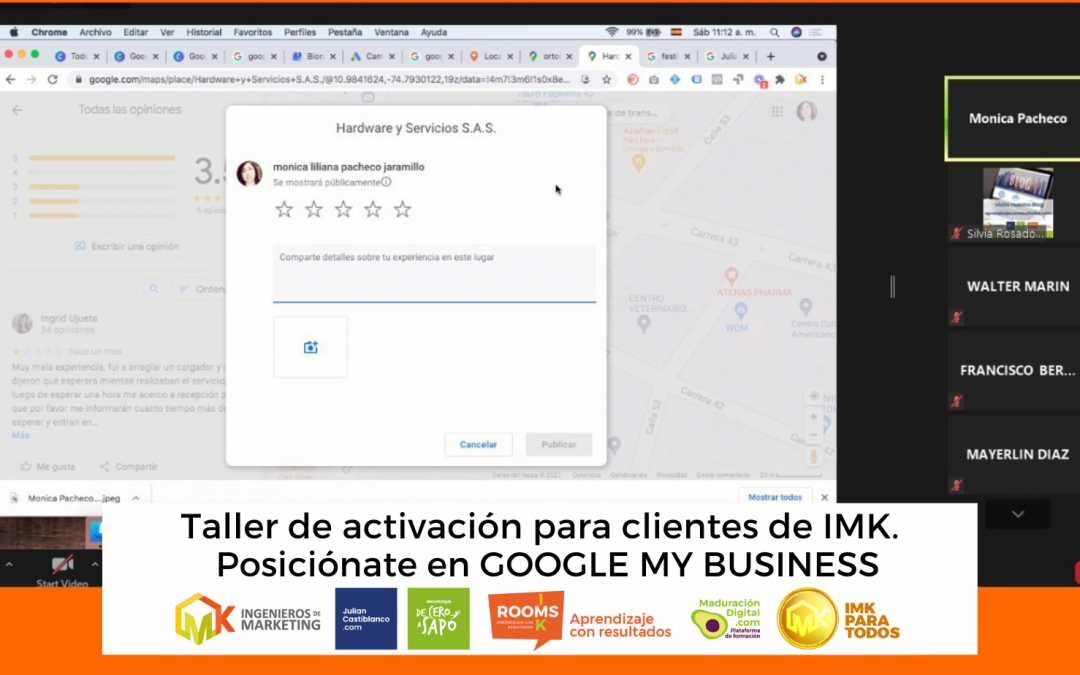Reload the page with refresh icon

pos(52,79)
